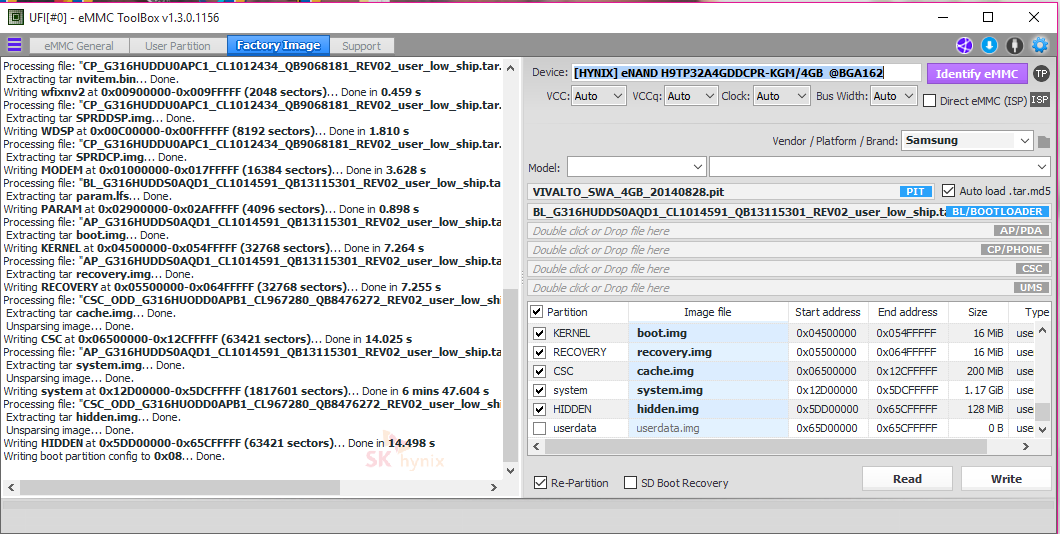
Task: Open the purple hamburger menu
Action: click(x=14, y=45)
